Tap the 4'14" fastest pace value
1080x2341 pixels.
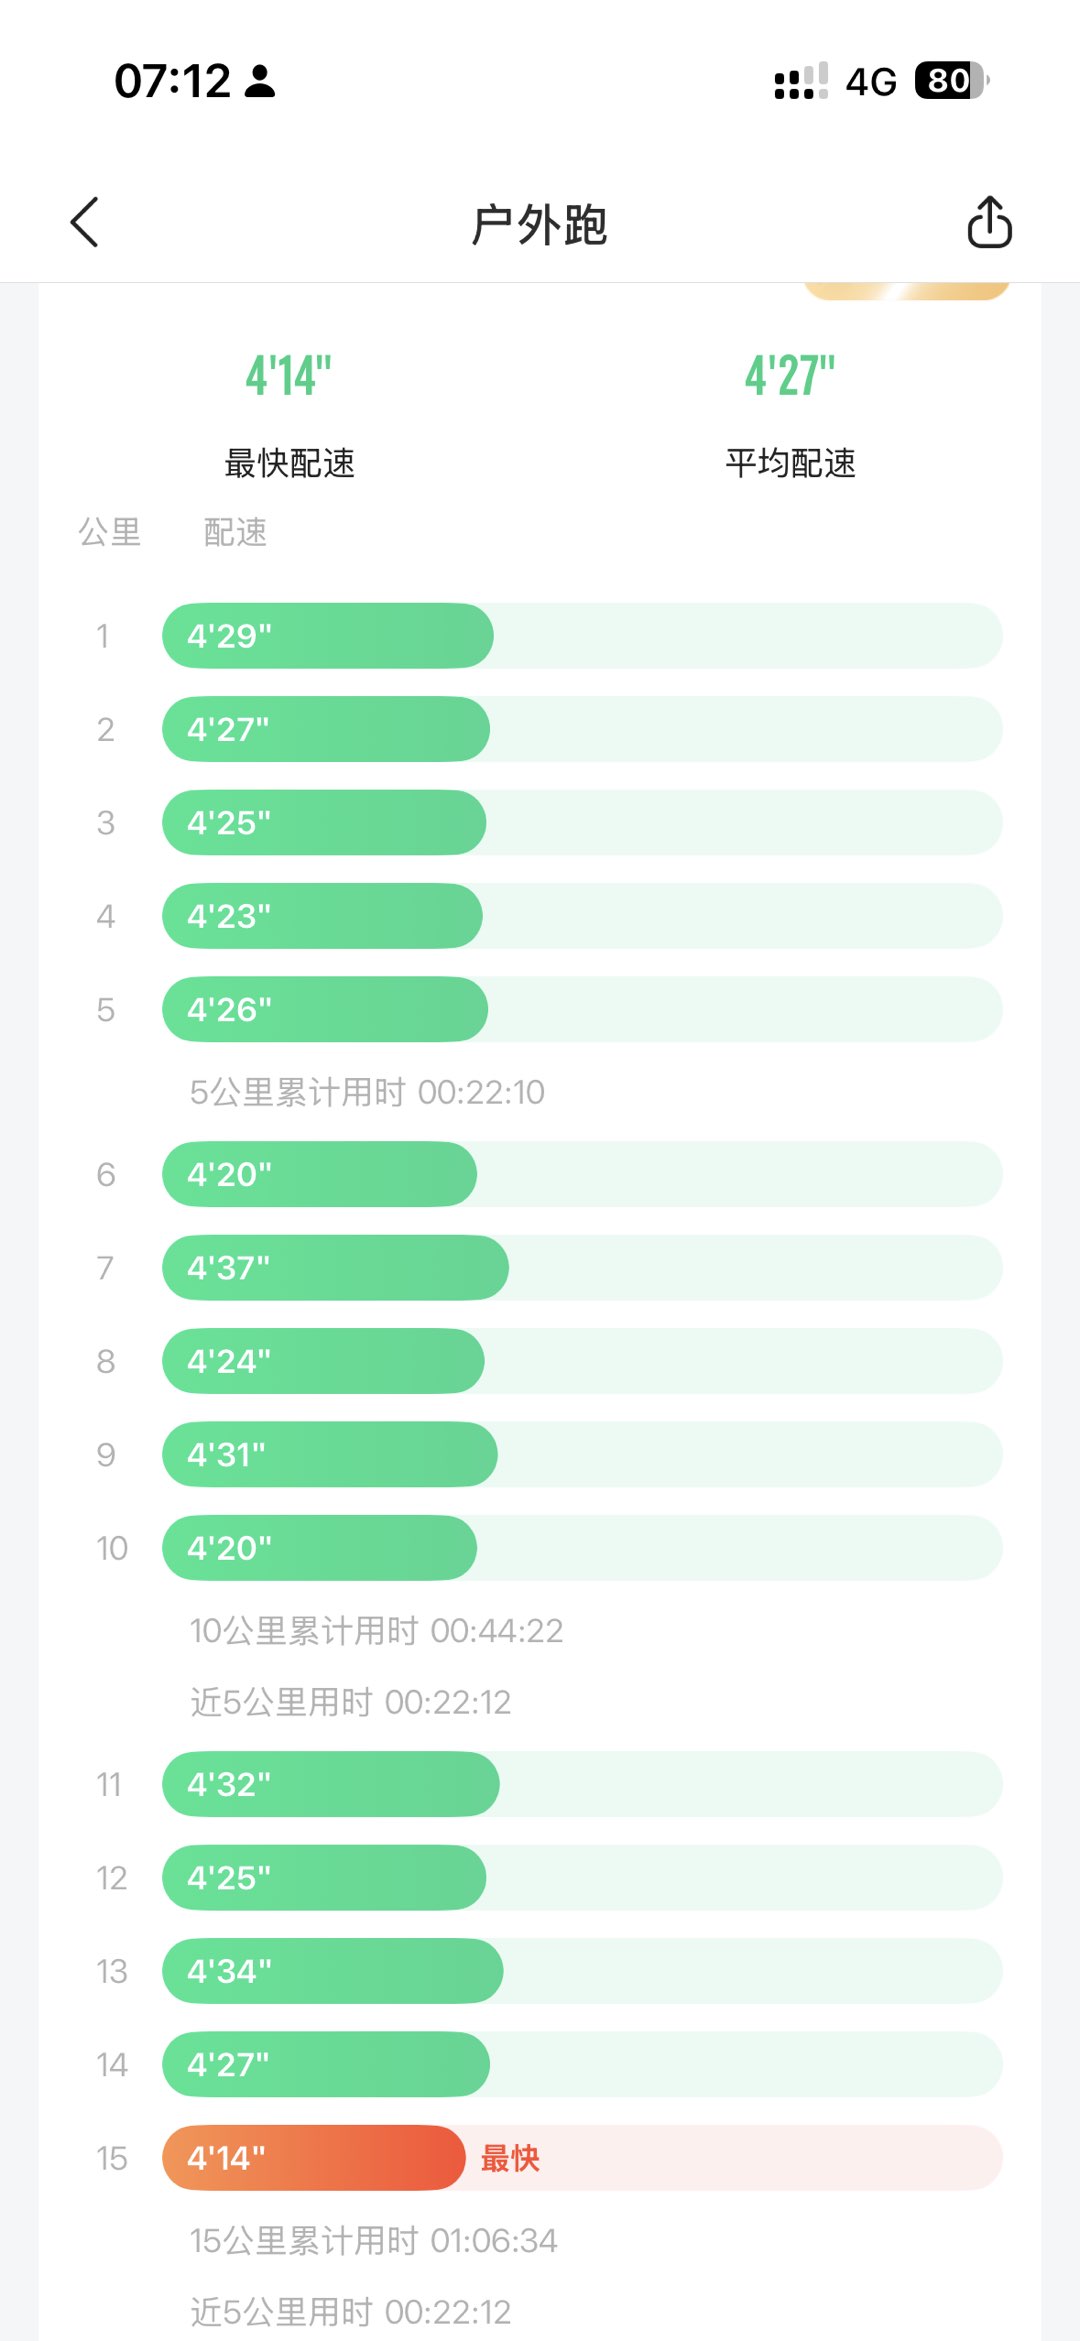point(289,376)
